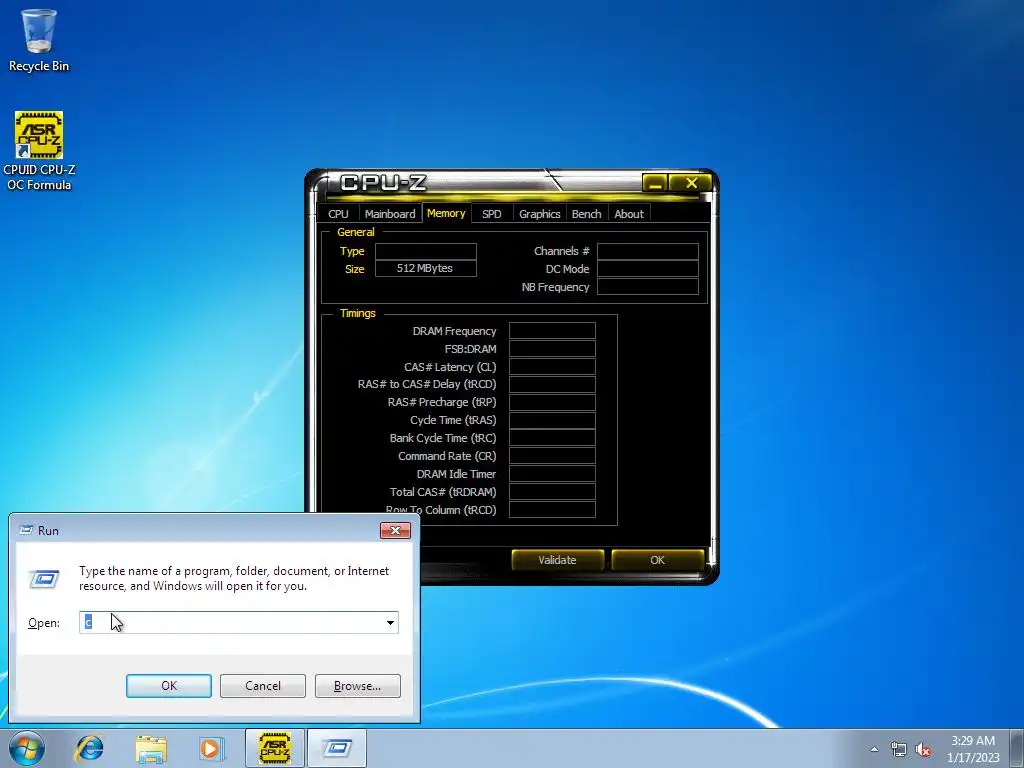Open Windows Media Player from taskbar
This screenshot has height=768, width=1024.
coord(212,748)
